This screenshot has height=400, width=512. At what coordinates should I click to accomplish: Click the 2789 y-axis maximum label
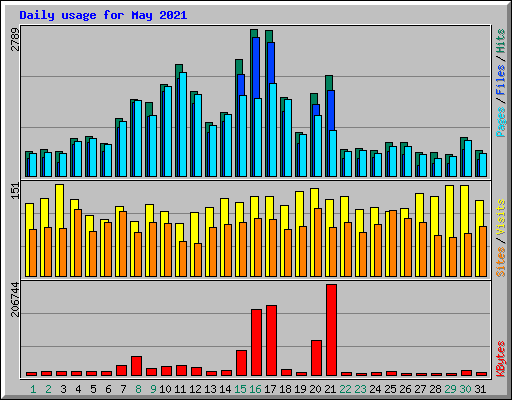pos(15,39)
